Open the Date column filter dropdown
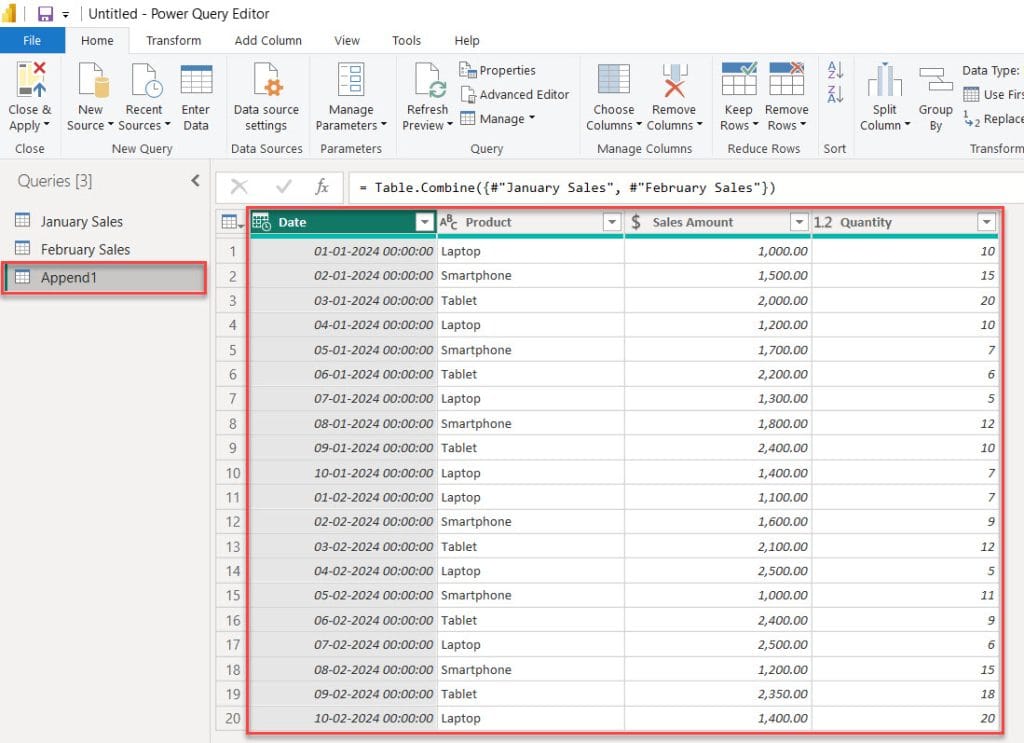1024x743 pixels. pyautogui.click(x=425, y=222)
